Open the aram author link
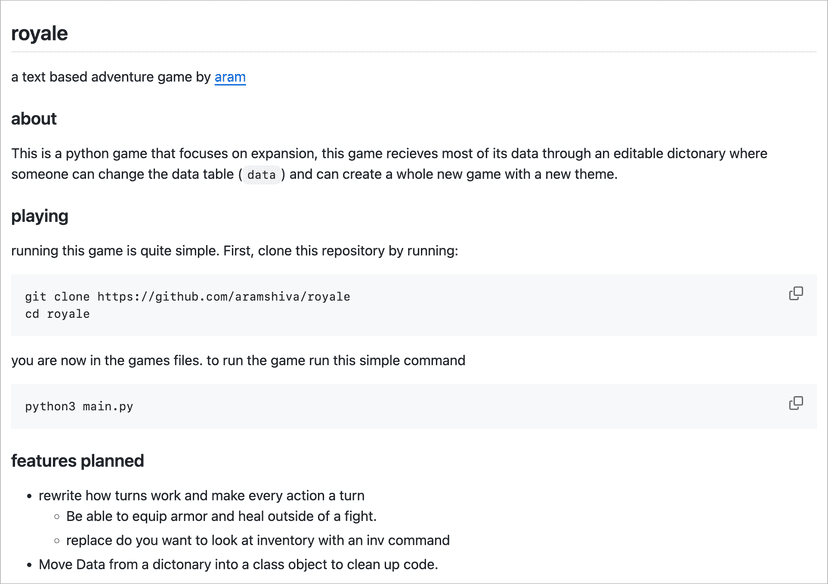Image resolution: width=828 pixels, height=584 pixels. coord(230,77)
